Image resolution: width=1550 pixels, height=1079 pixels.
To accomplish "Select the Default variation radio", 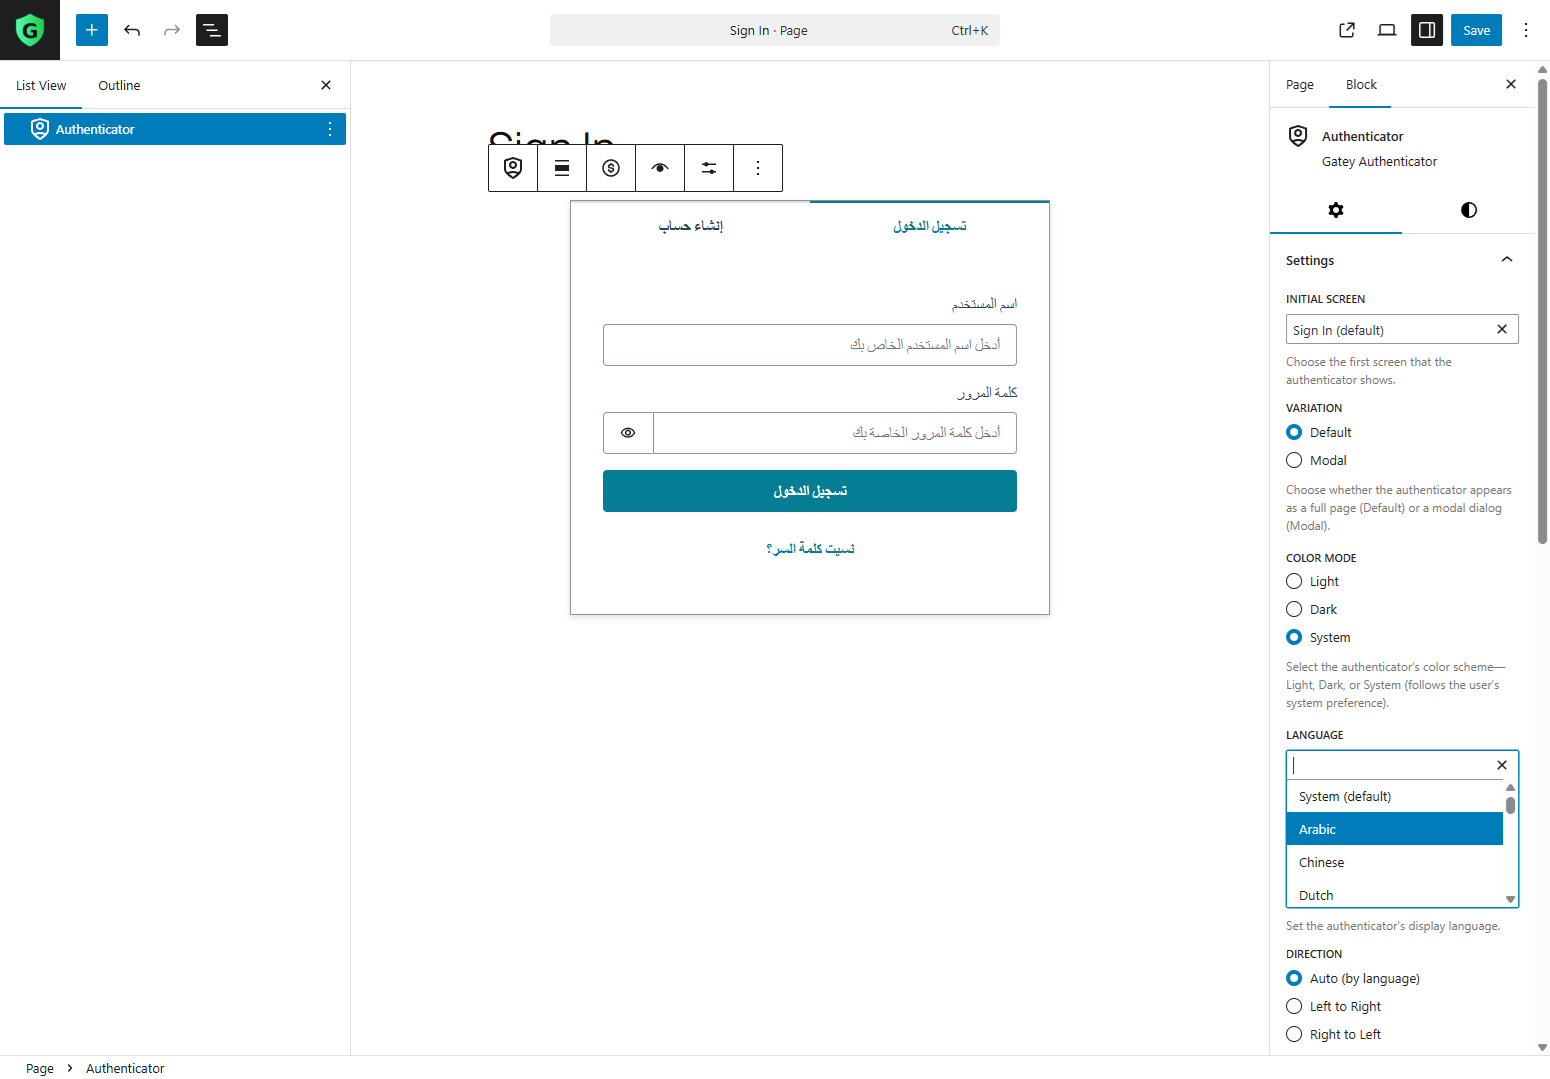I will coord(1294,432).
